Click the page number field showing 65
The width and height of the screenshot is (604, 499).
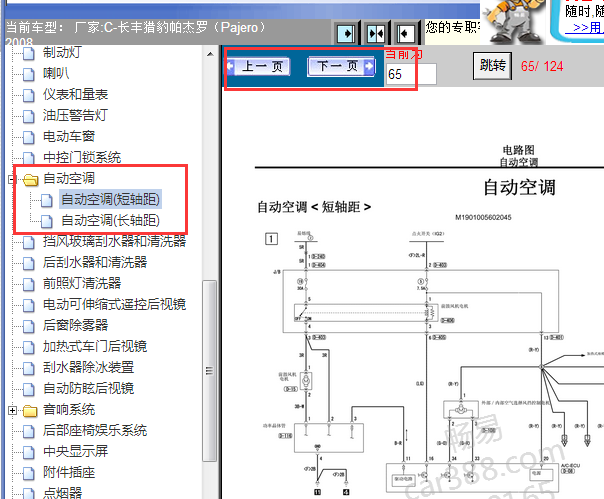tap(411, 74)
